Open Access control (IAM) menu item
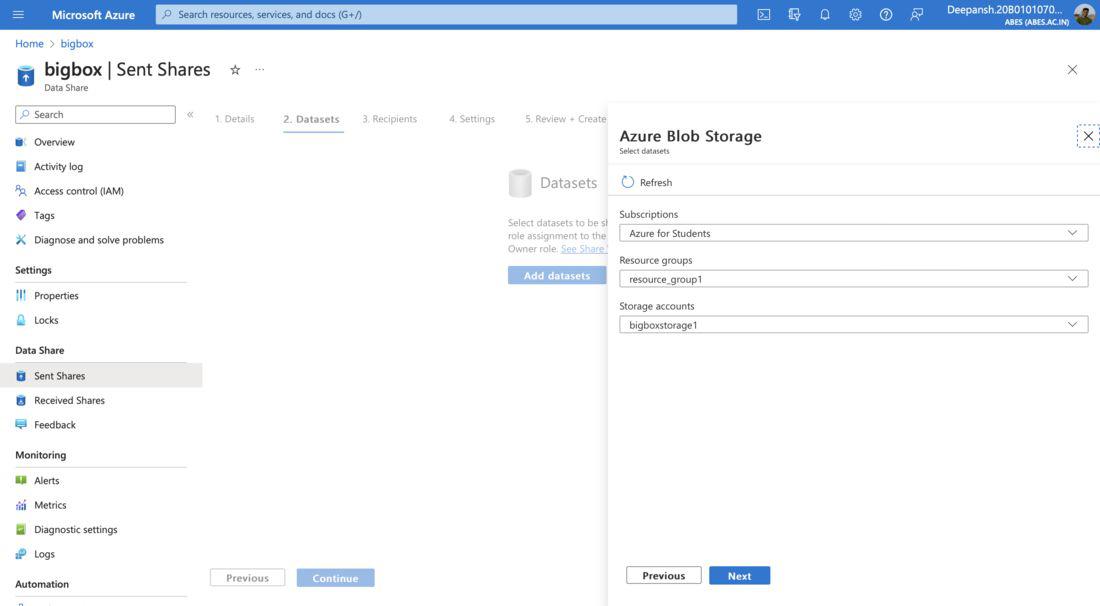1100x606 pixels. 78,191
